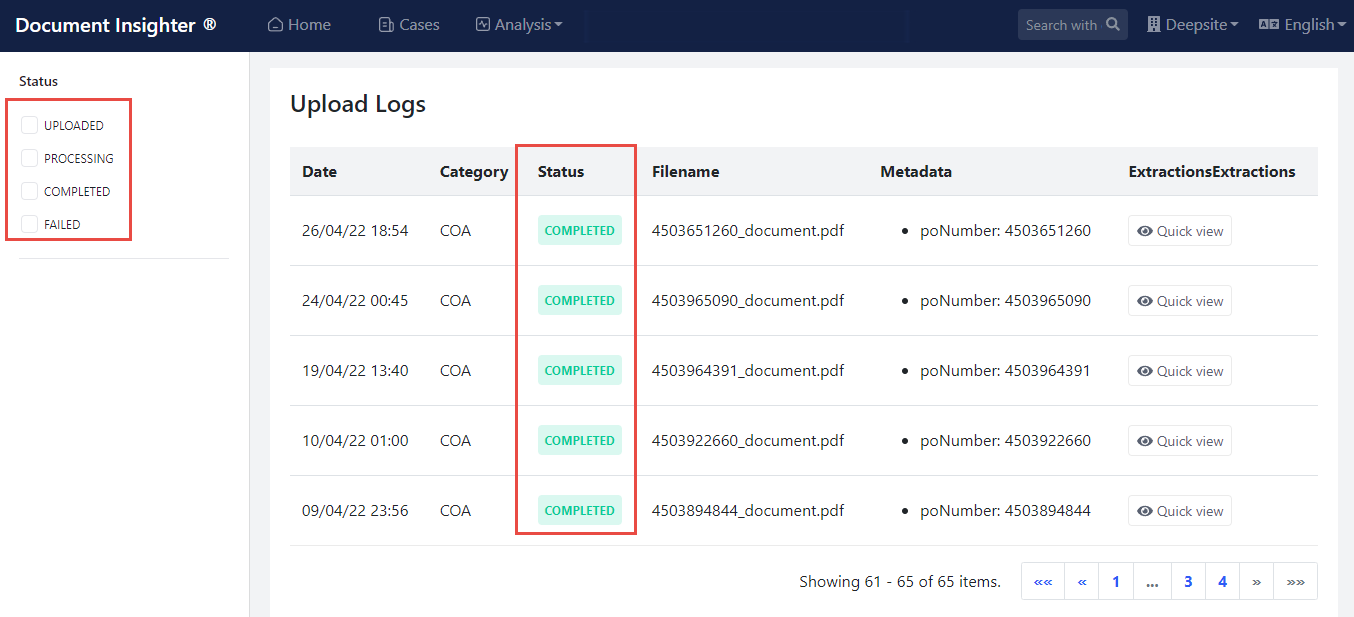Go to the first page of logs
Image resolution: width=1354 pixels, height=617 pixels.
1043,581
